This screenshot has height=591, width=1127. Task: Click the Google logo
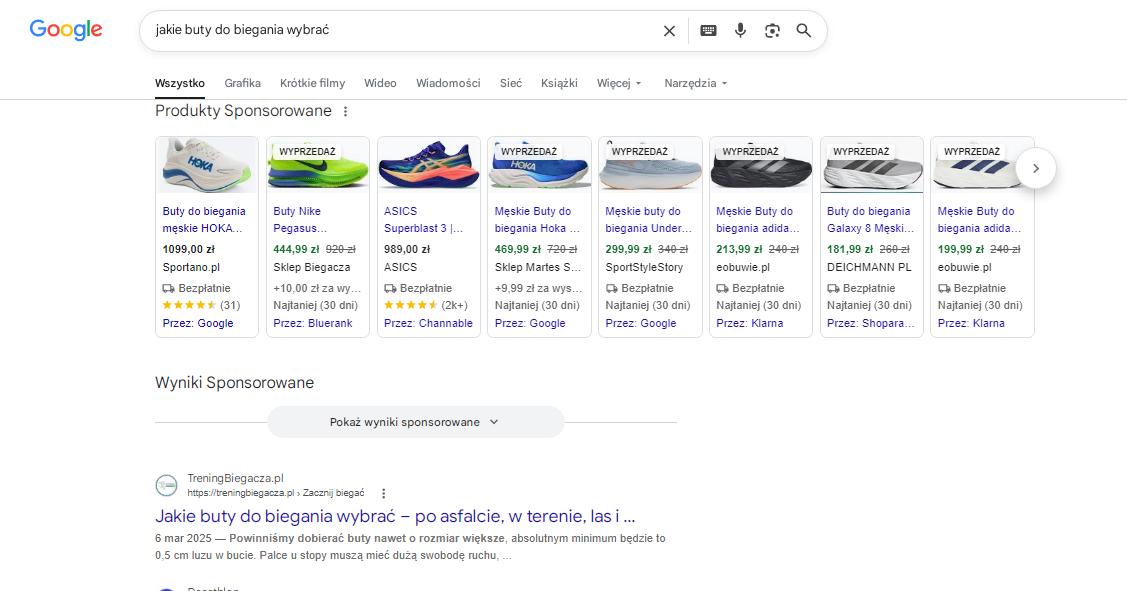[x=66, y=30]
